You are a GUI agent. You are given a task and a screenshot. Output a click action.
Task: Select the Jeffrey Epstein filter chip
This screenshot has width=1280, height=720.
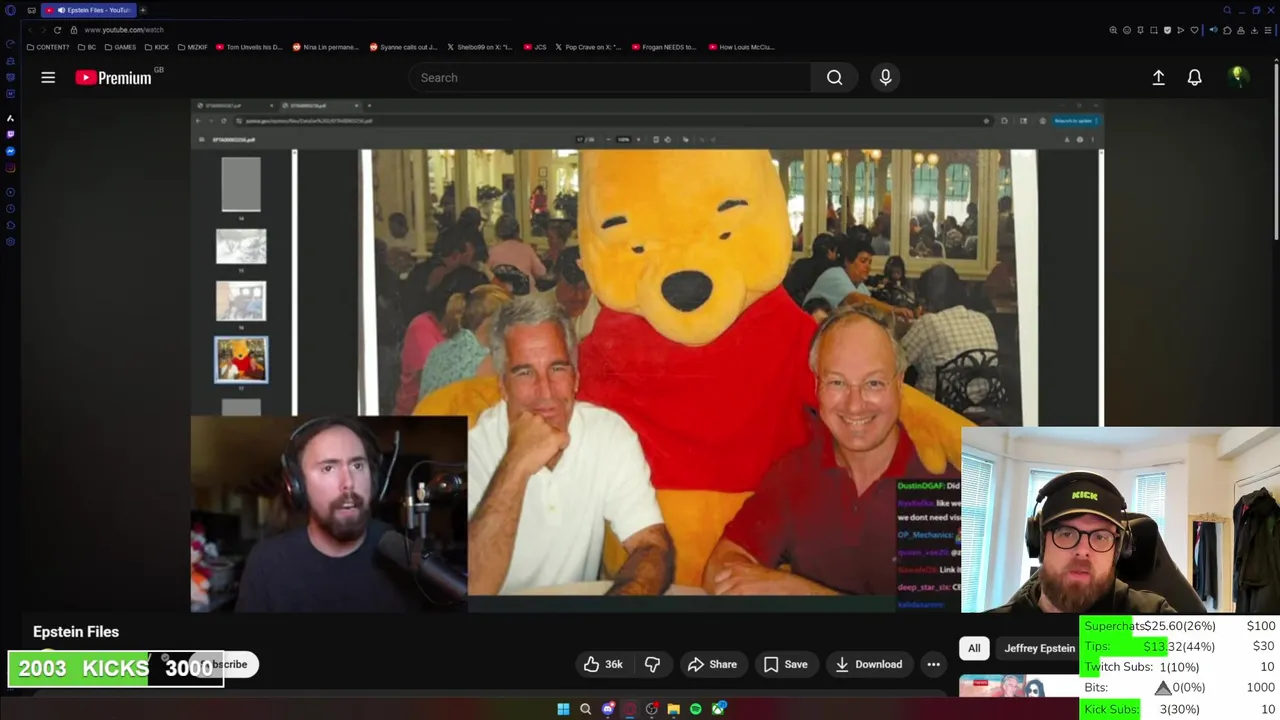click(x=1039, y=648)
